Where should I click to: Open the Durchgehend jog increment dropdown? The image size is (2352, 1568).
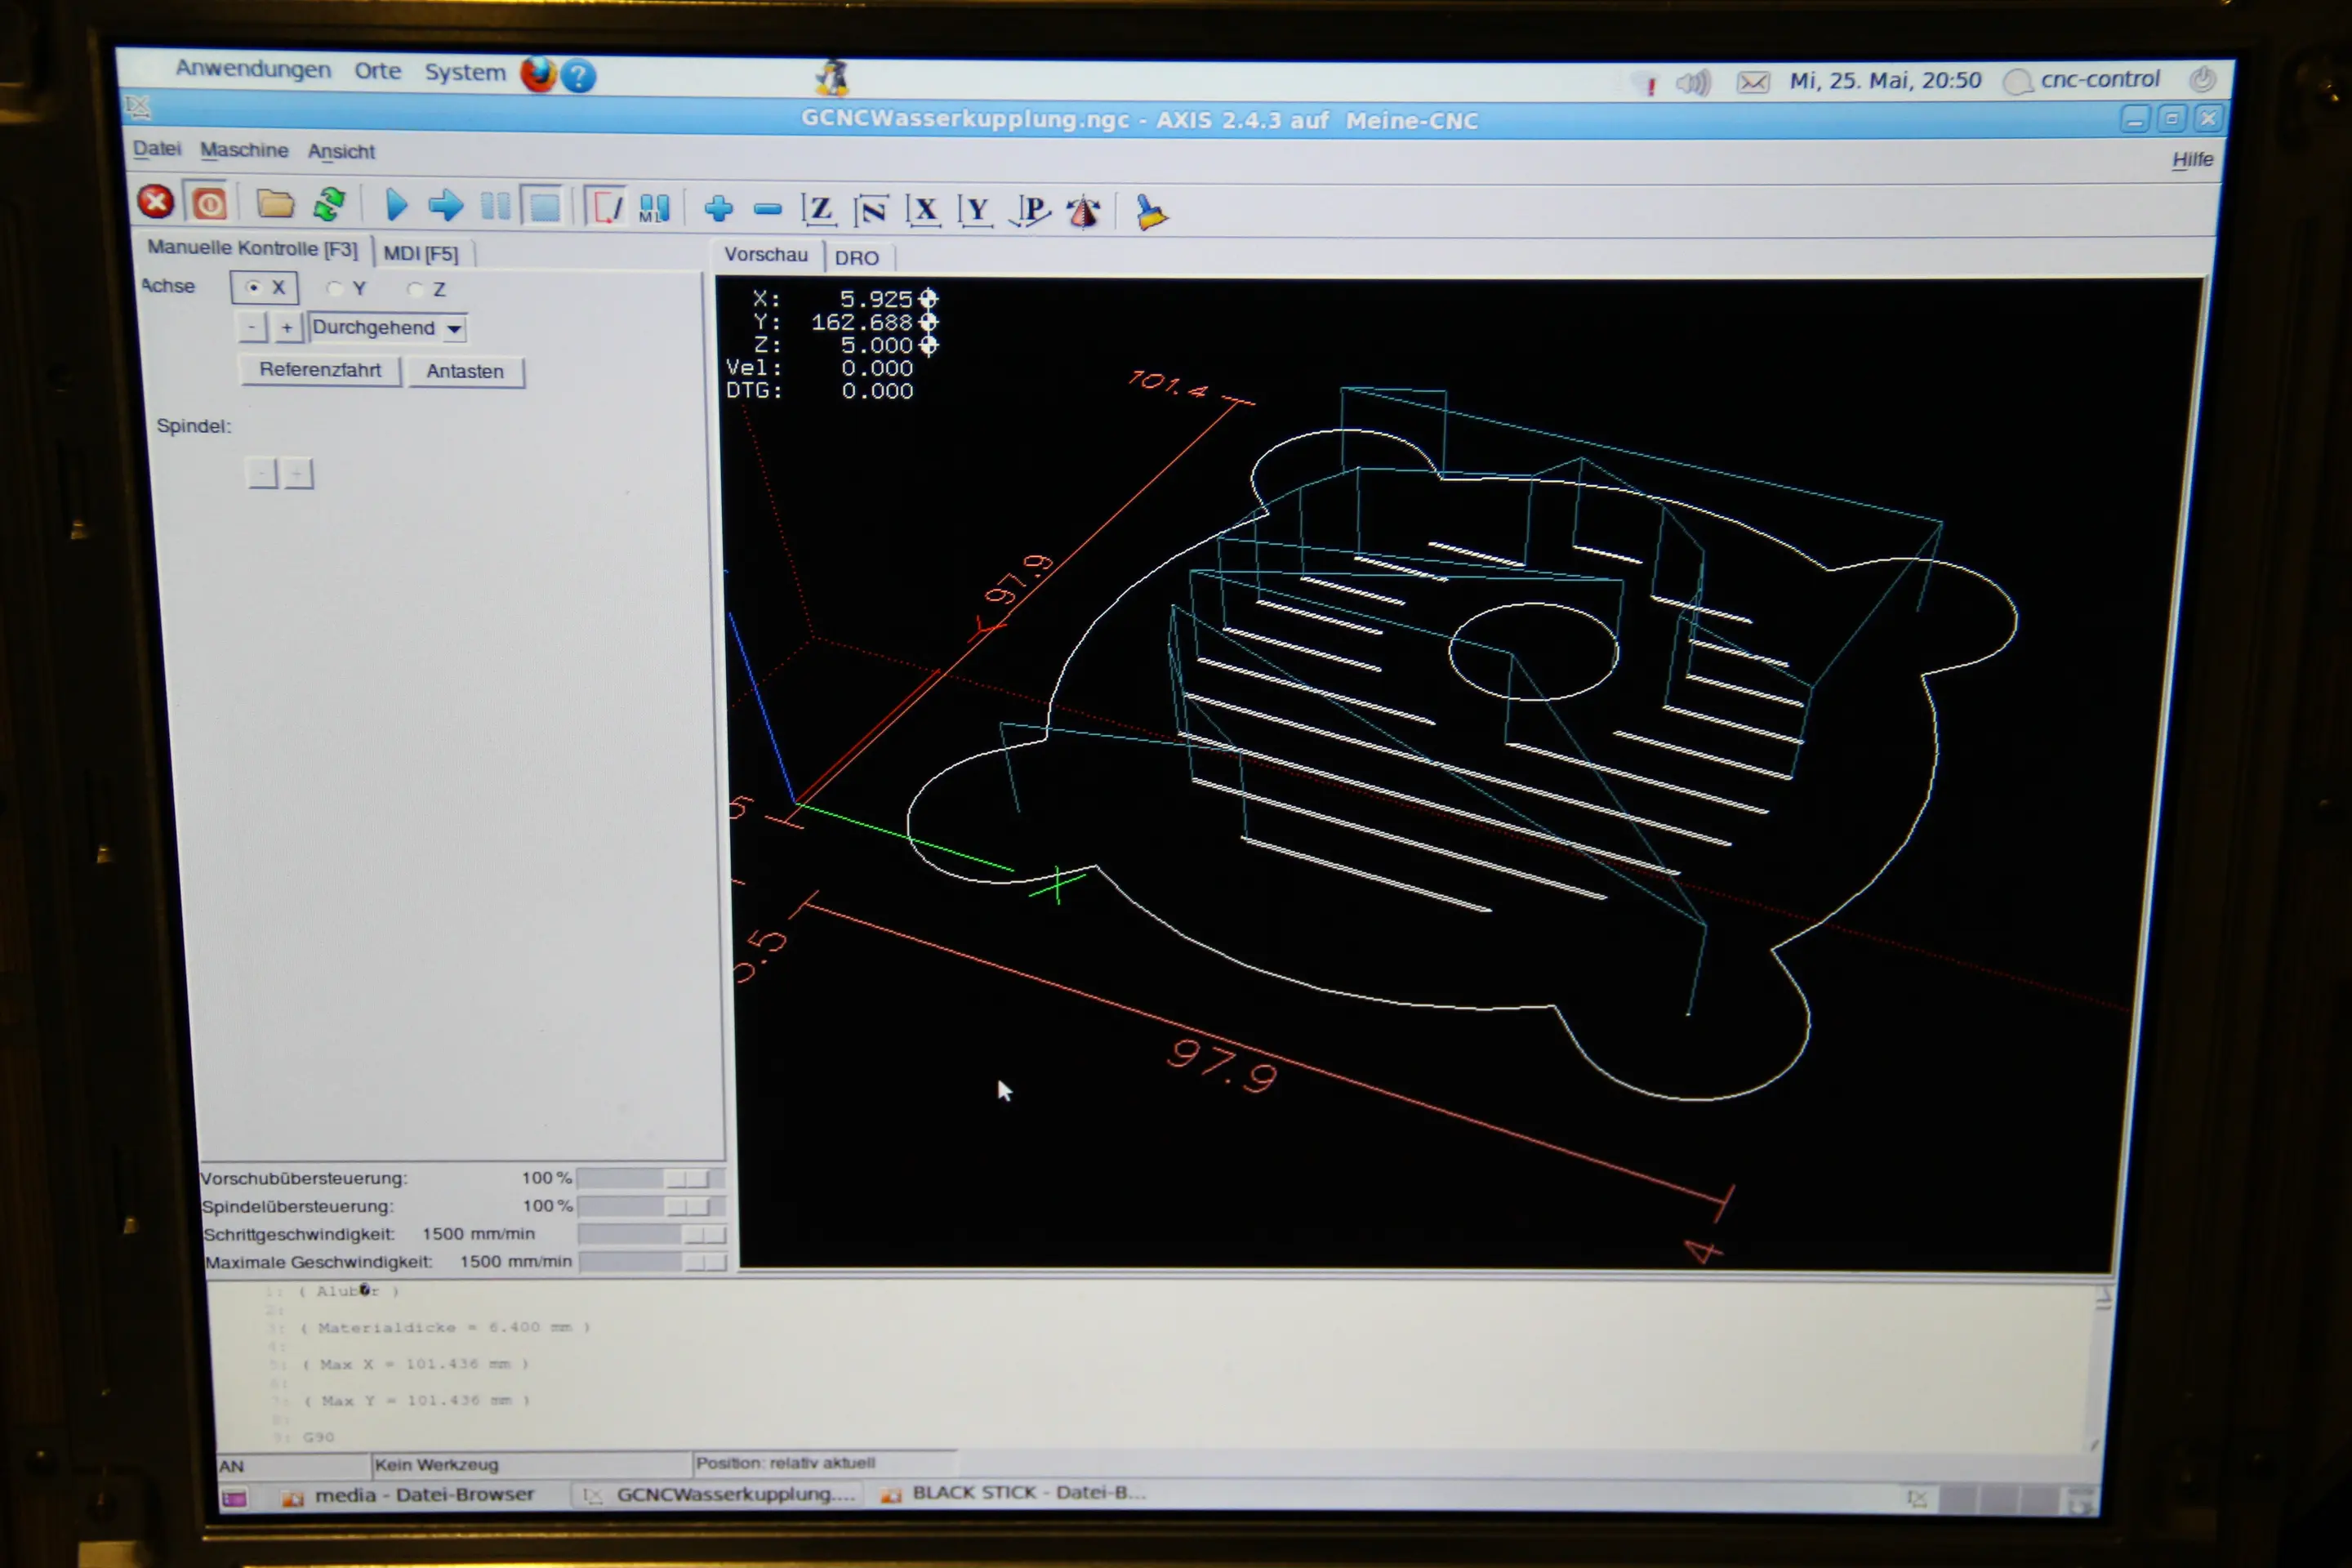[x=454, y=328]
